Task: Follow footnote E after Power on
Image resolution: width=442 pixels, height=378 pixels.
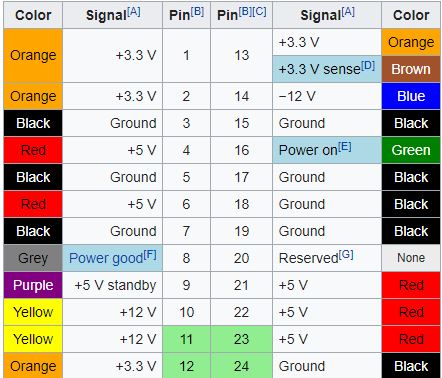Action: point(345,146)
